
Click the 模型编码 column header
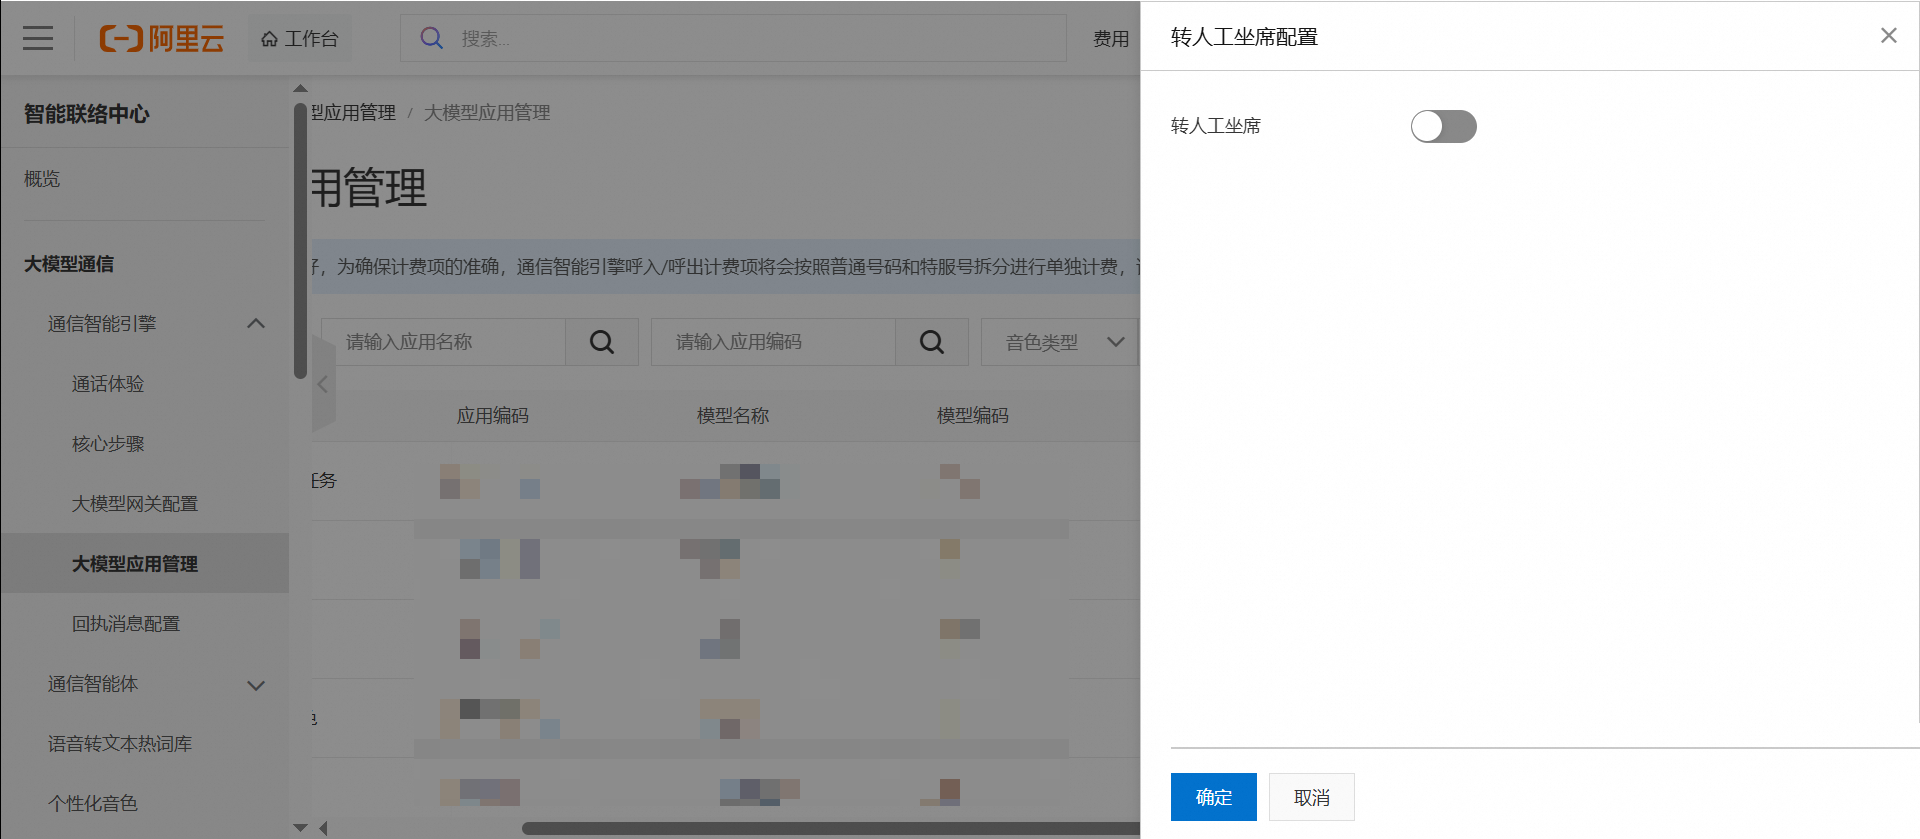click(973, 416)
